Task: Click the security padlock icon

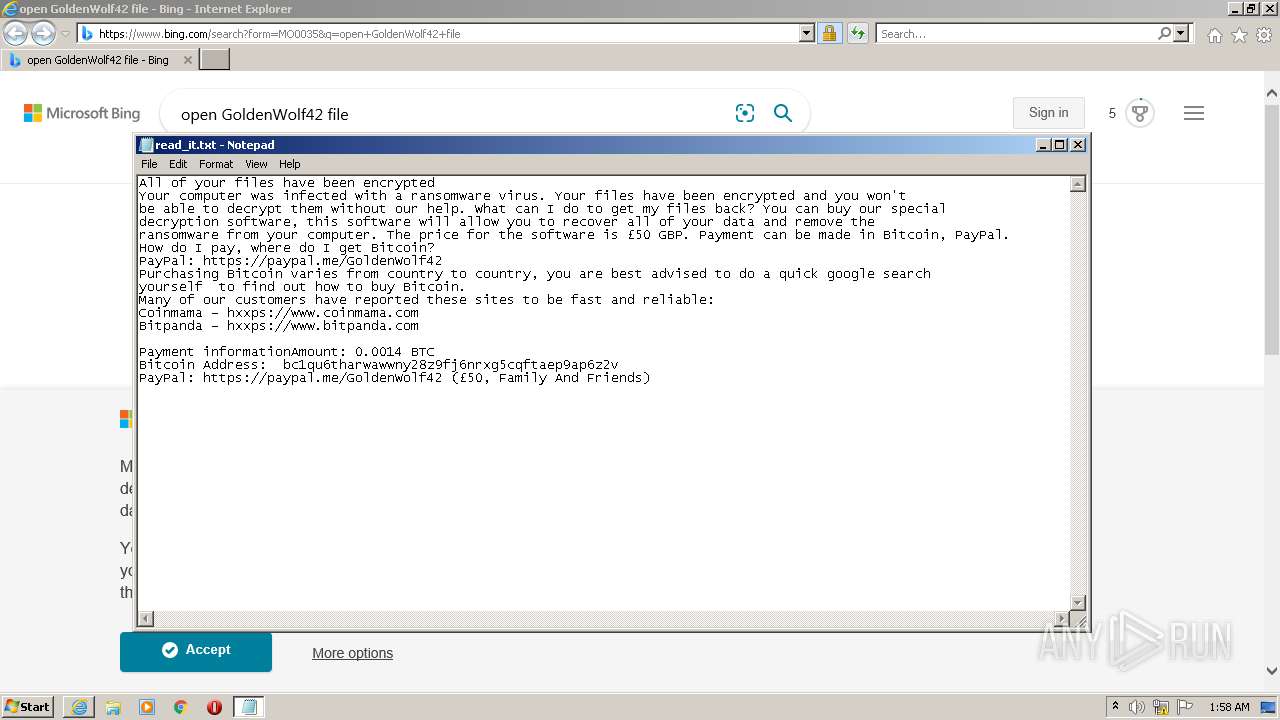Action: [x=829, y=34]
